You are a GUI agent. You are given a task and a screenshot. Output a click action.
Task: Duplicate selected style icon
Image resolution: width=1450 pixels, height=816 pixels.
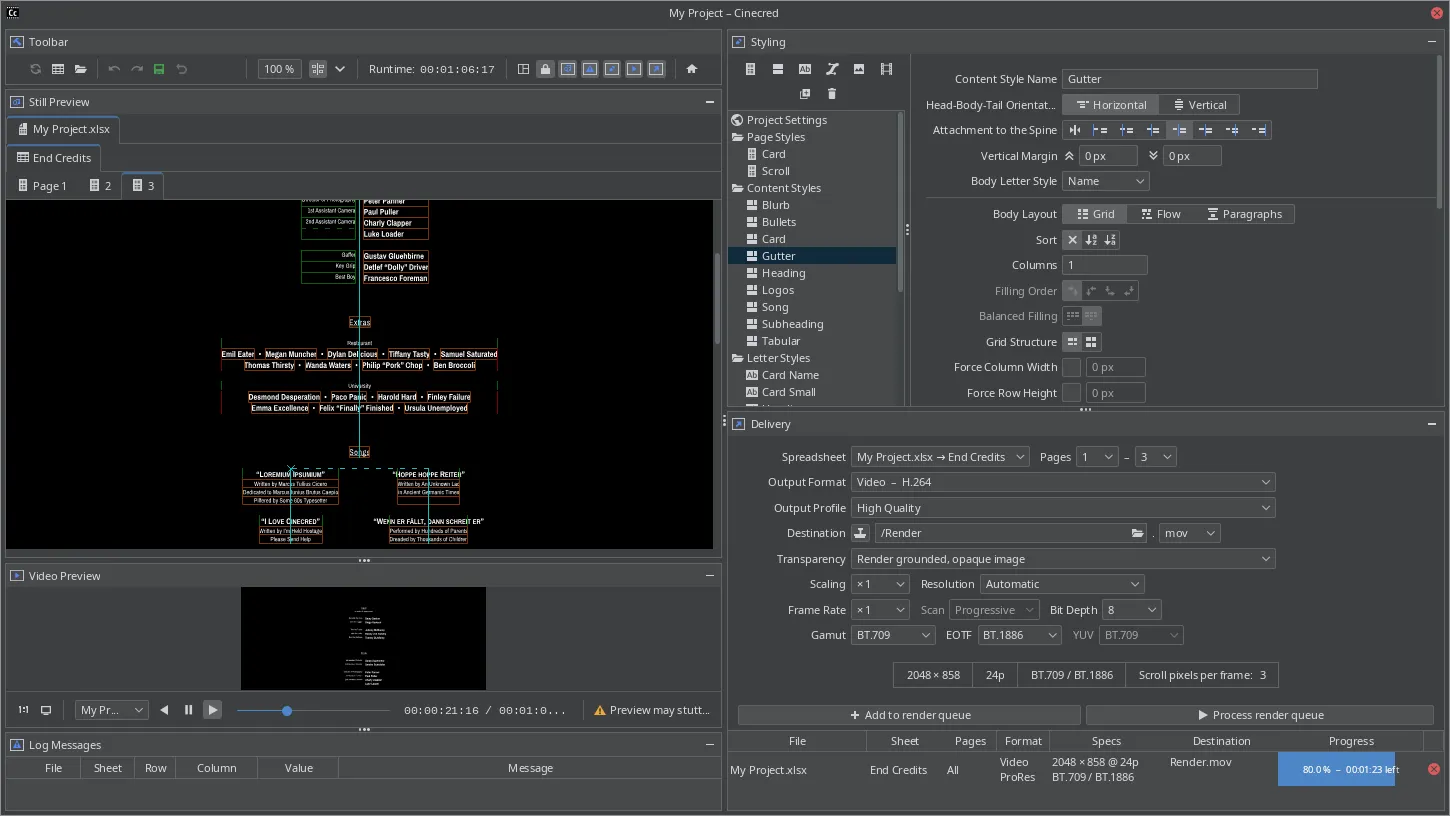(x=805, y=94)
